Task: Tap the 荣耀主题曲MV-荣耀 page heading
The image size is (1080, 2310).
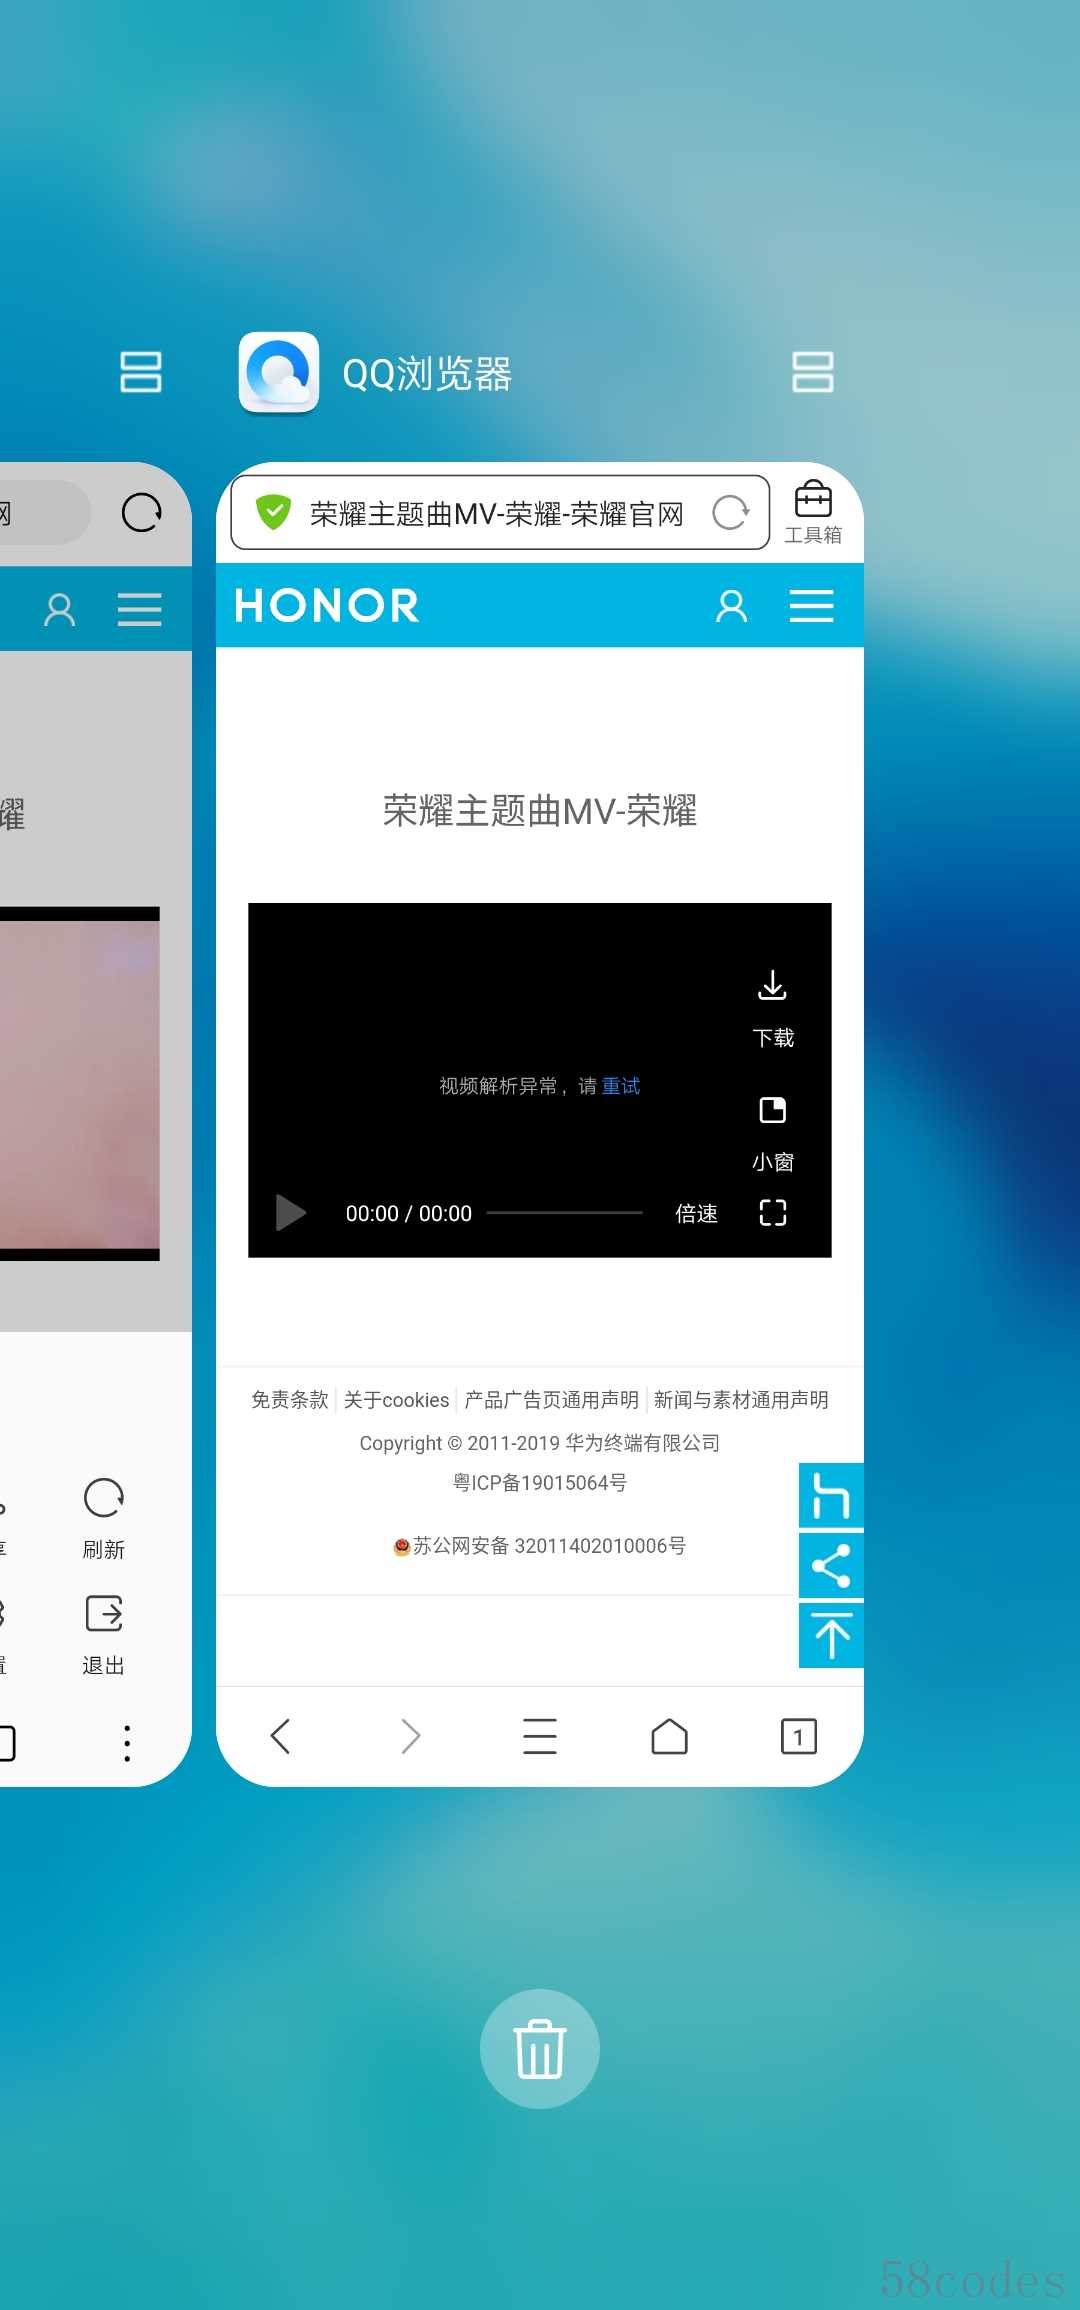Action: click(540, 811)
